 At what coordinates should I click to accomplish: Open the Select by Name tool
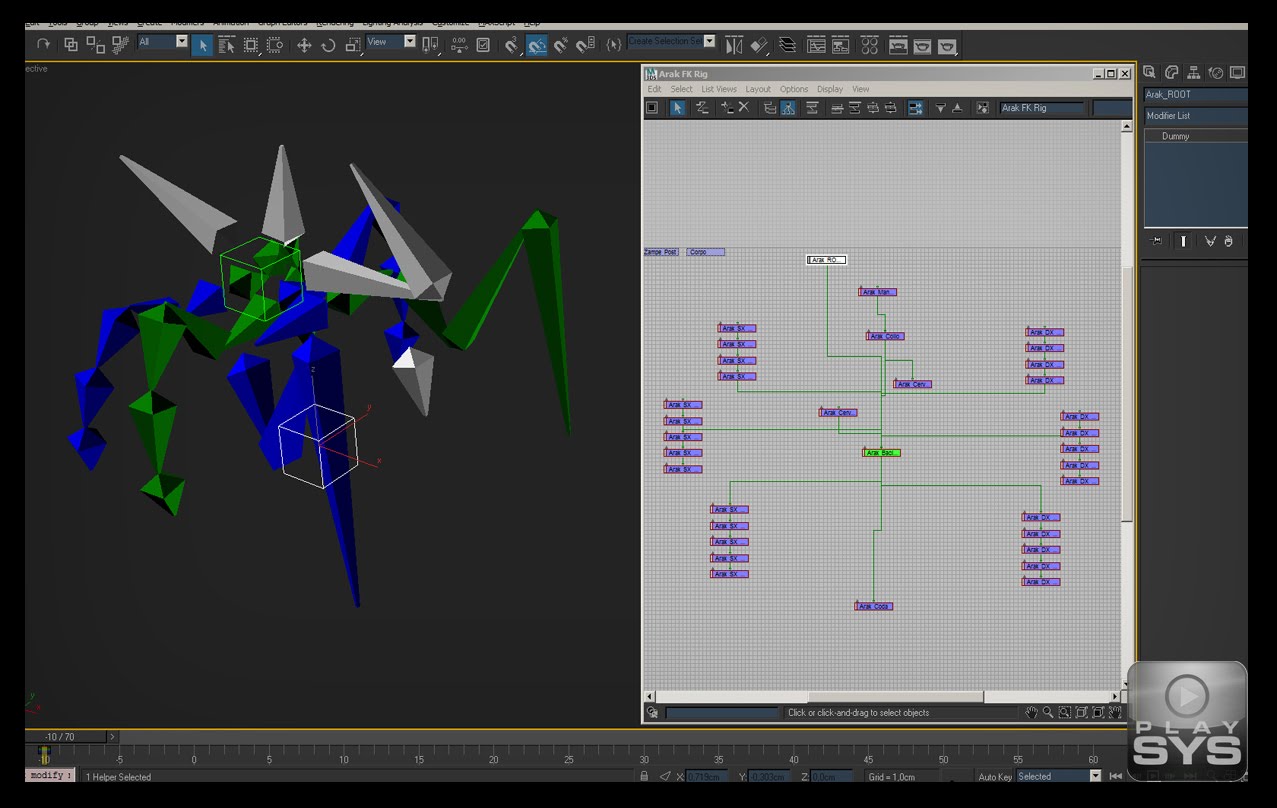[227, 45]
